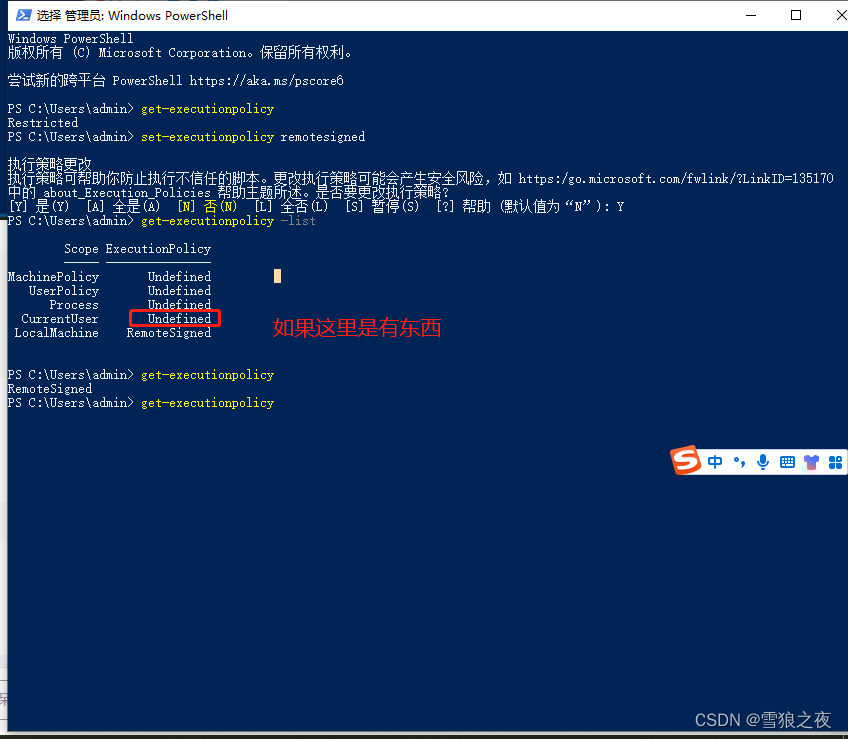Click the ExecutionPolicy column header
This screenshot has height=739, width=848.
tap(158, 249)
